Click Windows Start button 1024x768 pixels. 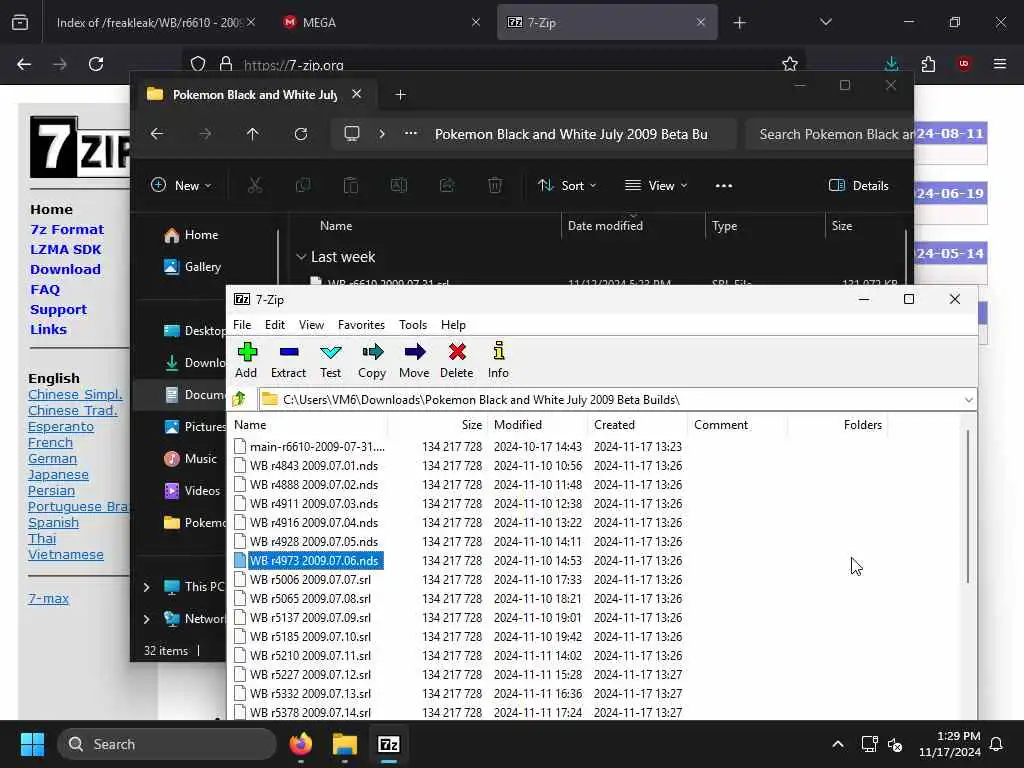(32, 744)
